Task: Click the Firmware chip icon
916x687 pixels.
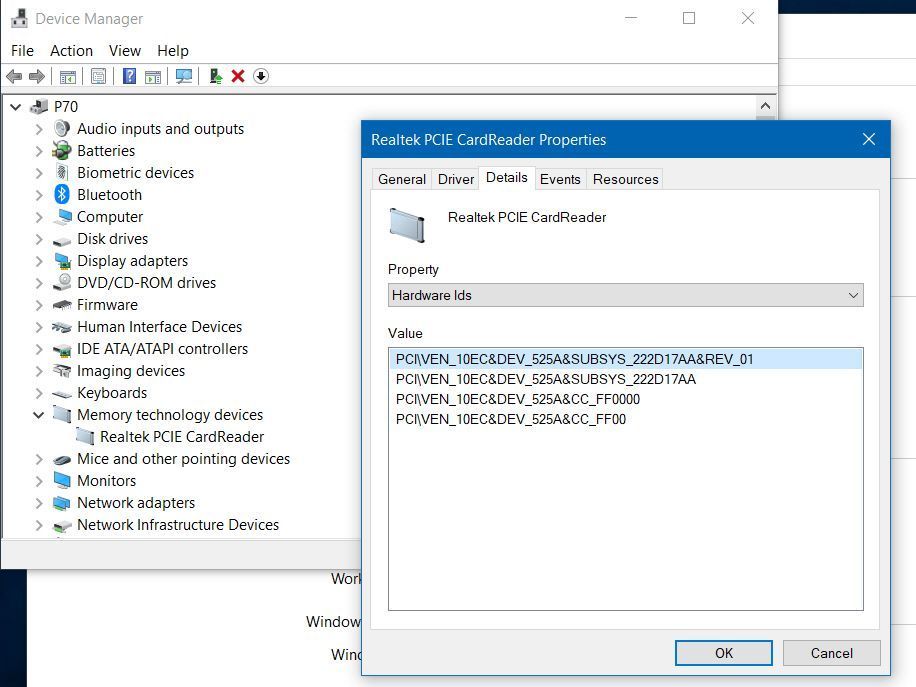Action: tap(62, 305)
